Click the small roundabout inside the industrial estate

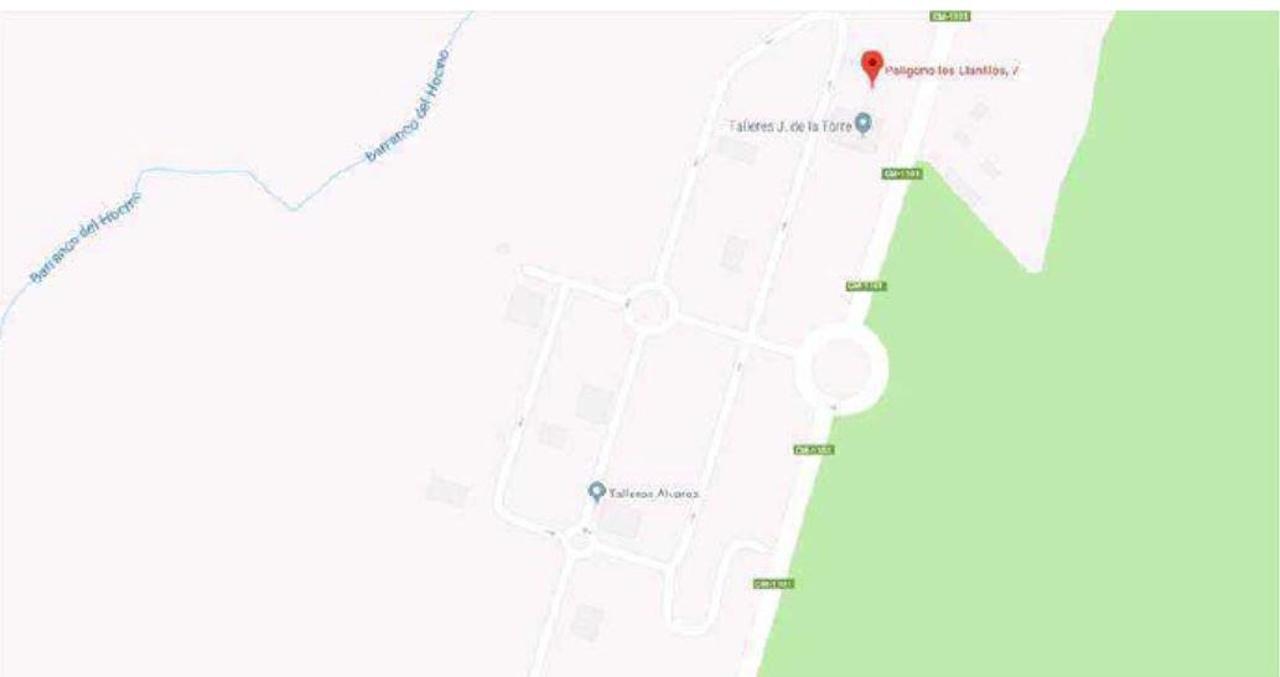[648, 307]
